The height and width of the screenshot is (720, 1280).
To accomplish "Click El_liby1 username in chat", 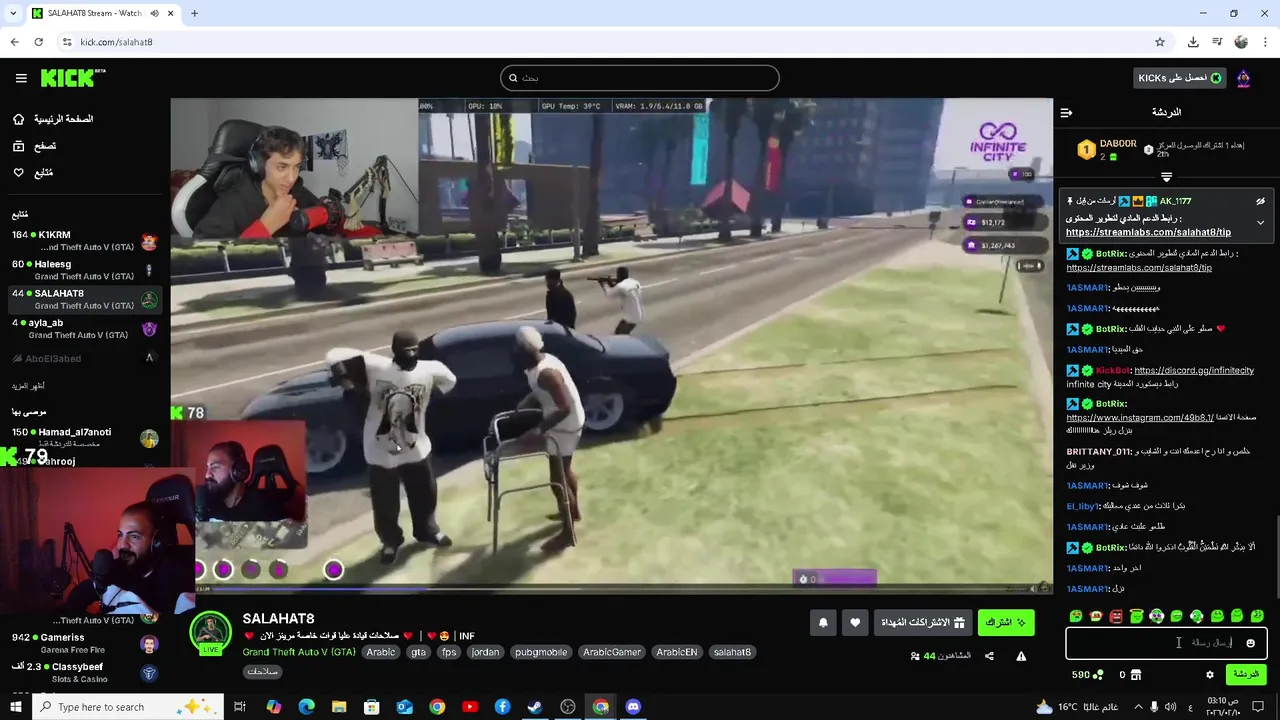I will 1083,506.
